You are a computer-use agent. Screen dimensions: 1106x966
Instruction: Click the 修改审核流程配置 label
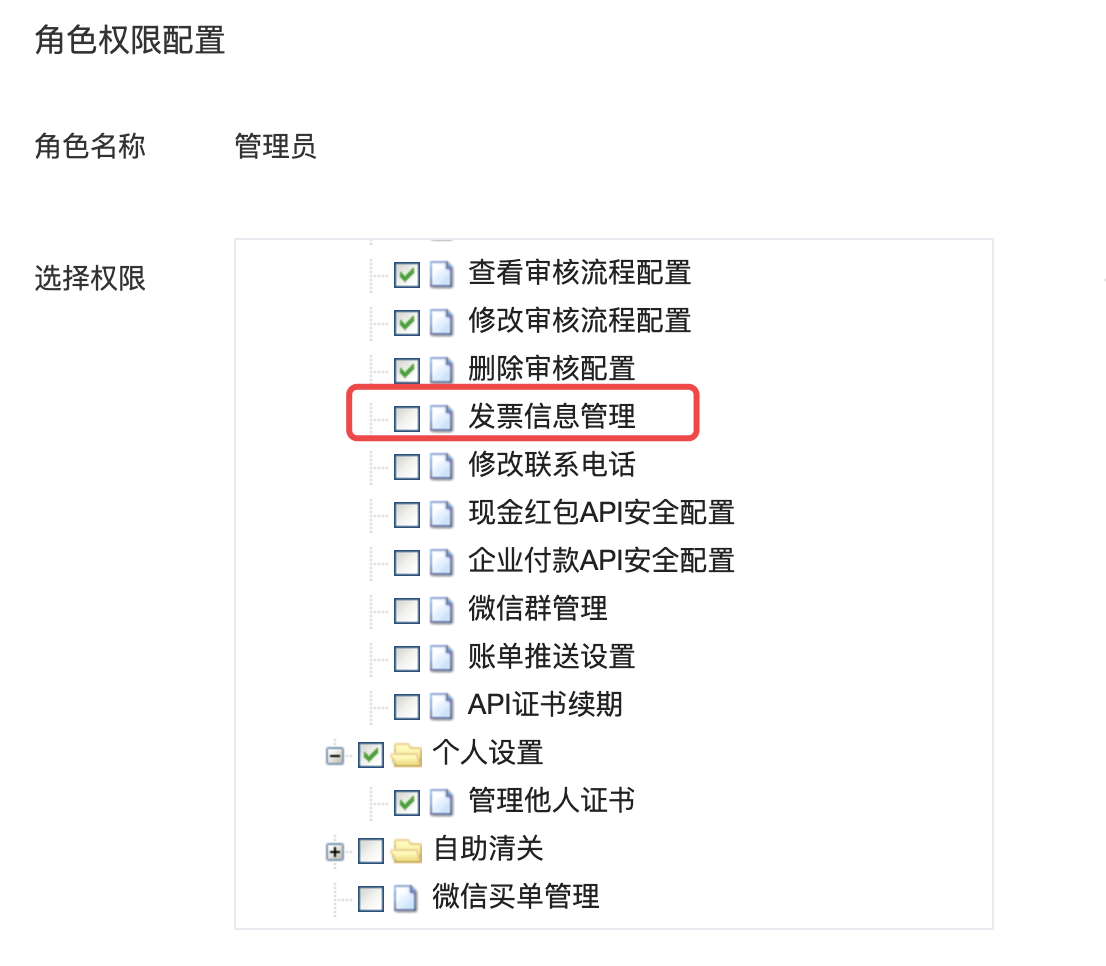point(580,321)
